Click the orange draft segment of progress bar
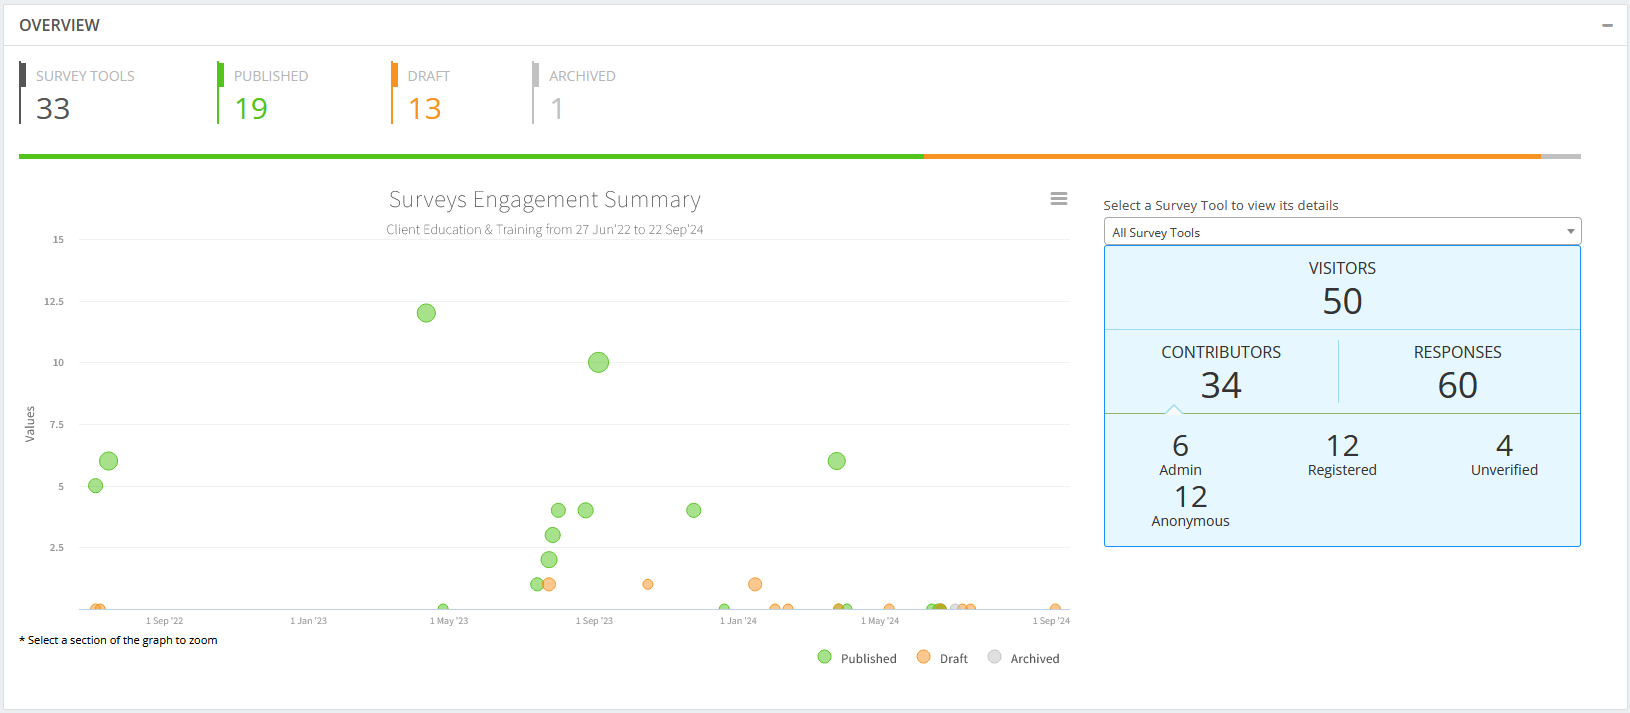The image size is (1630, 713). pos(1232,156)
